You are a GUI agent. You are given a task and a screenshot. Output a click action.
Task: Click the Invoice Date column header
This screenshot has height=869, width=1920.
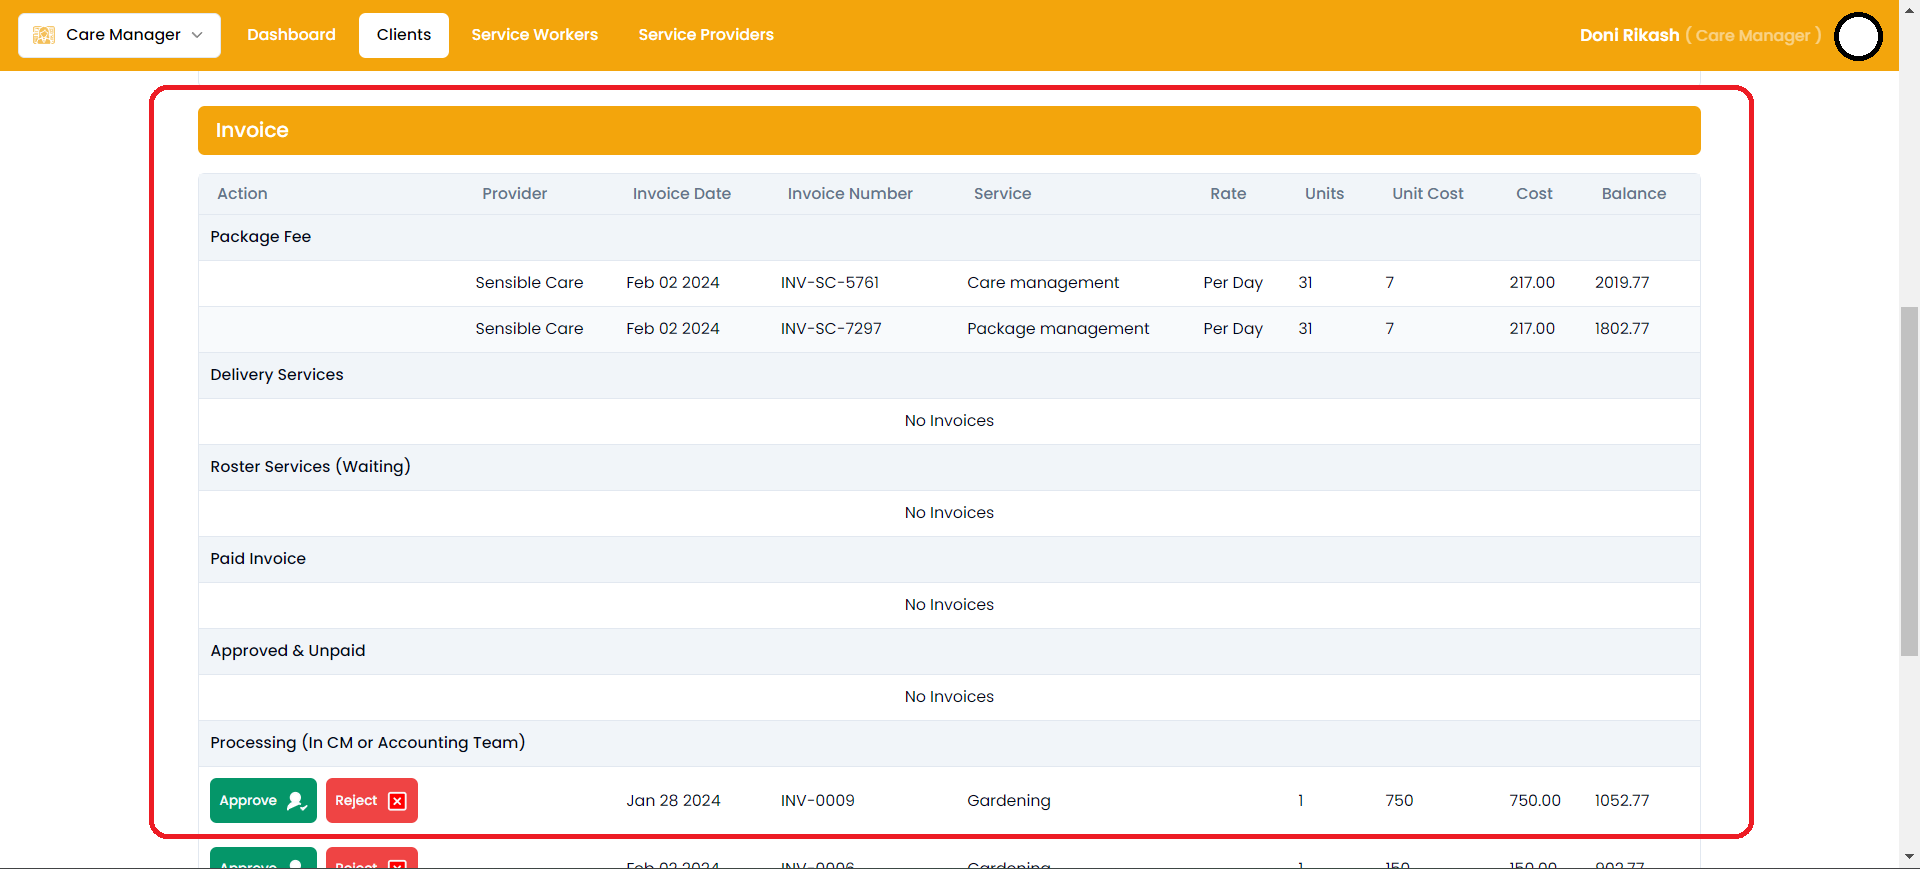pos(681,194)
